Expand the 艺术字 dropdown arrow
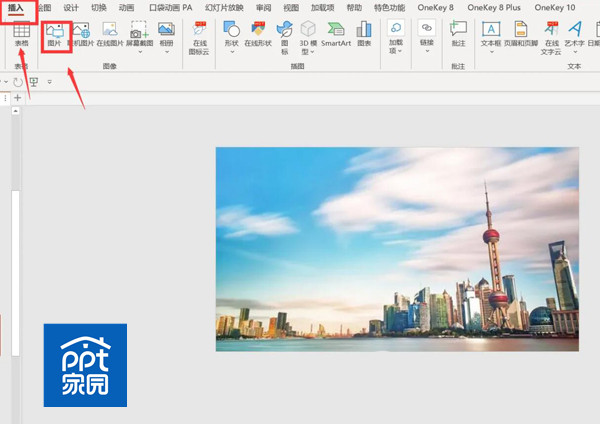This screenshot has height=424, width=600. (x=575, y=52)
